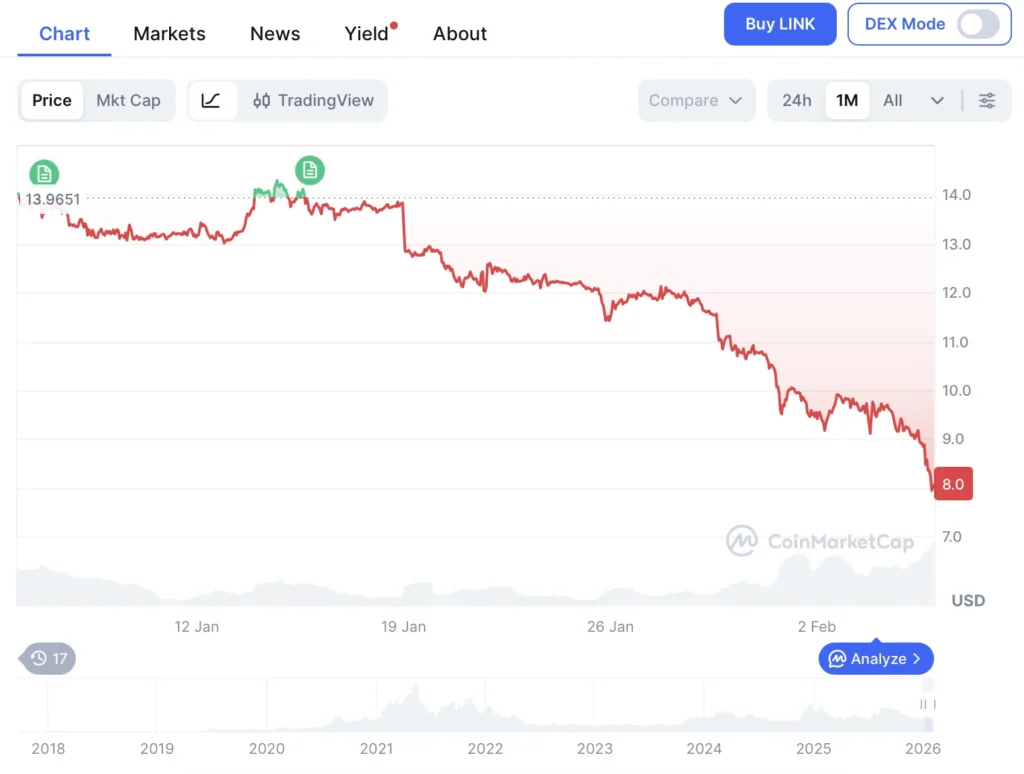The width and height of the screenshot is (1024, 774).
Task: Open chart history showing 17 events
Action: [46, 659]
